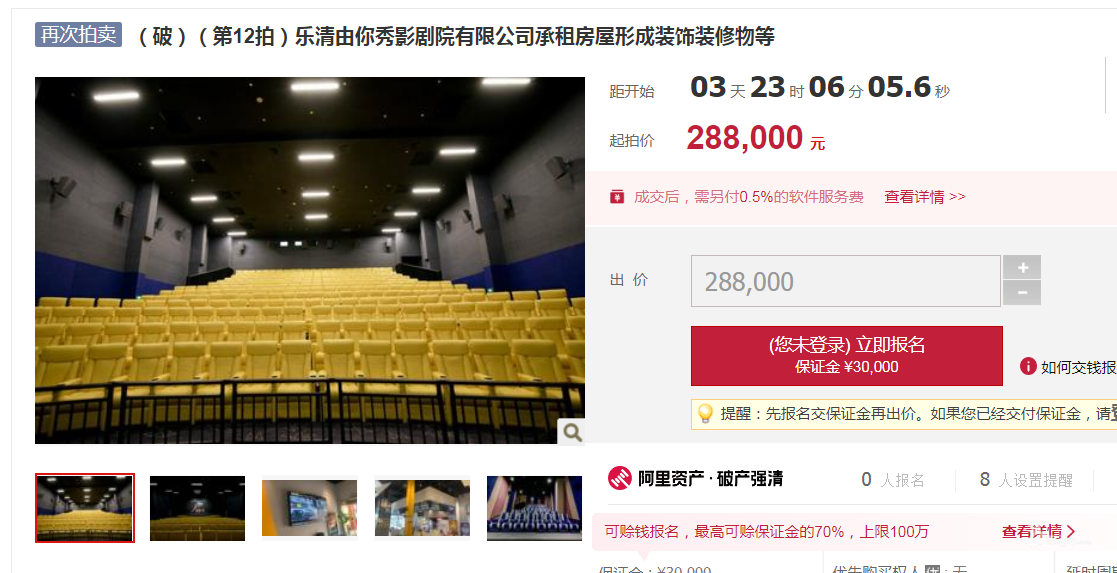Select the second dark theater thumbnail
Screen dimensions: 1117x573
click(197, 508)
